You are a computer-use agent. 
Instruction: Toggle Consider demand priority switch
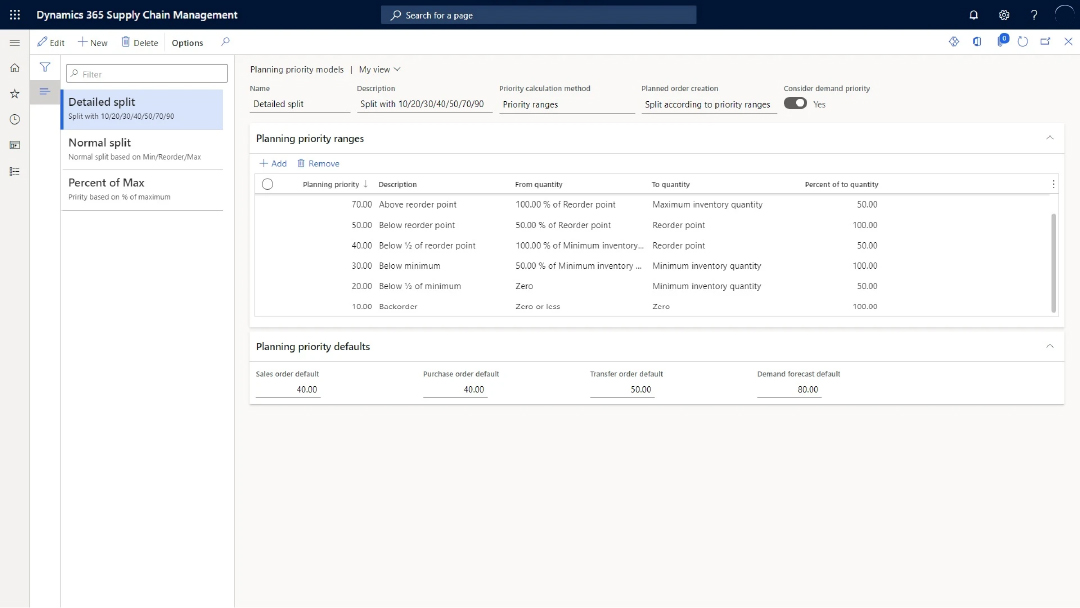(x=795, y=103)
